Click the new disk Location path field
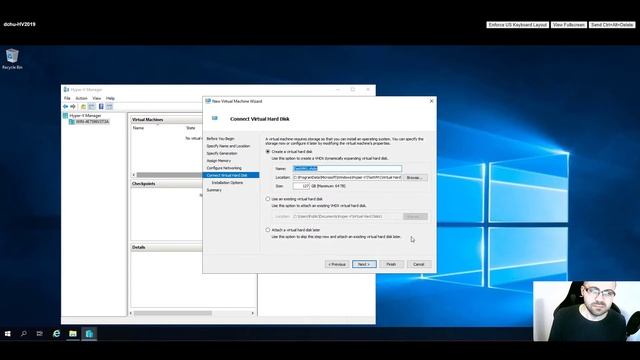Screen dimensions: 640x360 (347, 178)
